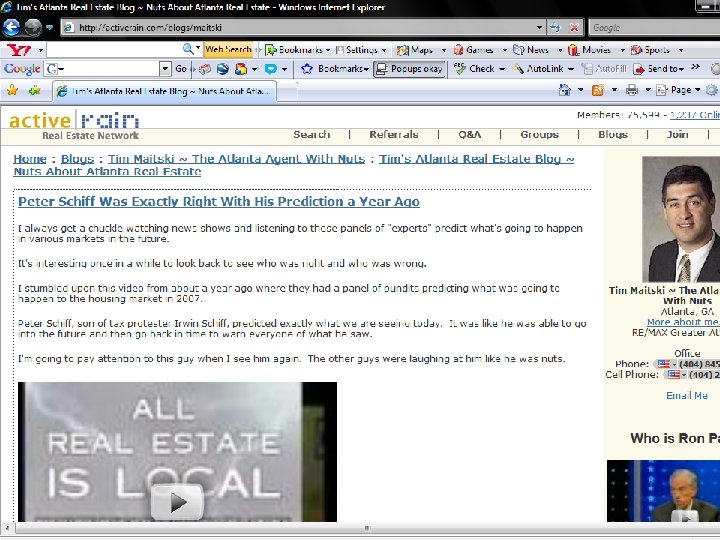
Task: Click the office phone flag dropdown
Action: (x=666, y=364)
